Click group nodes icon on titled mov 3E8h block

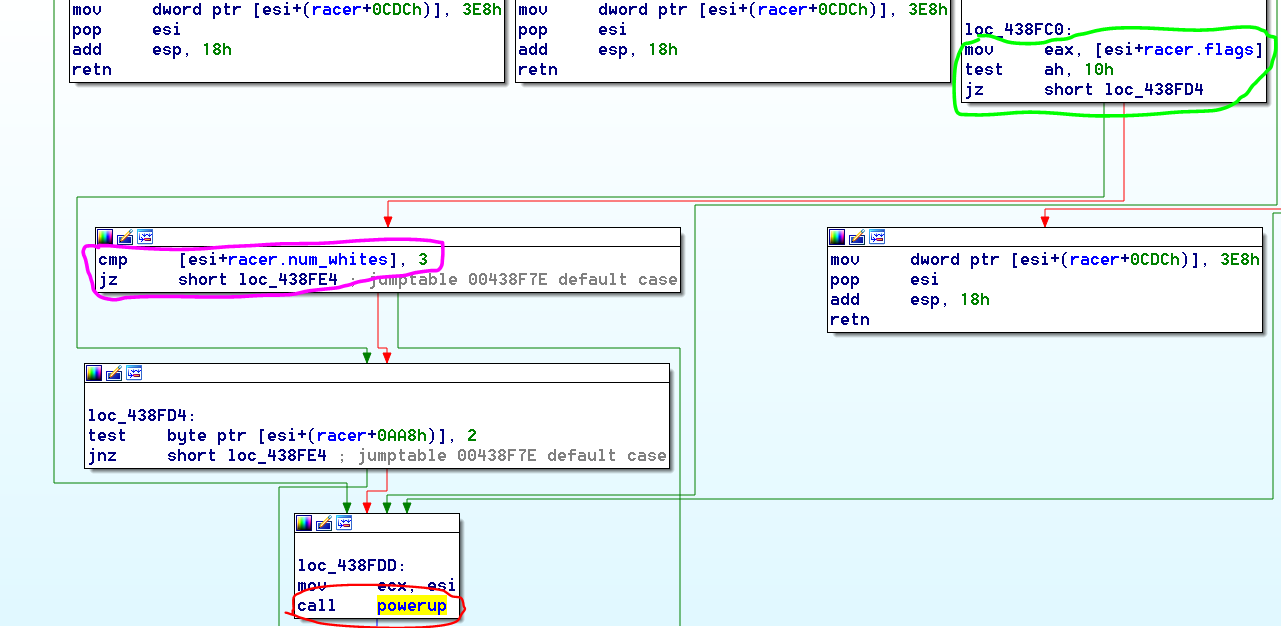pos(878,237)
